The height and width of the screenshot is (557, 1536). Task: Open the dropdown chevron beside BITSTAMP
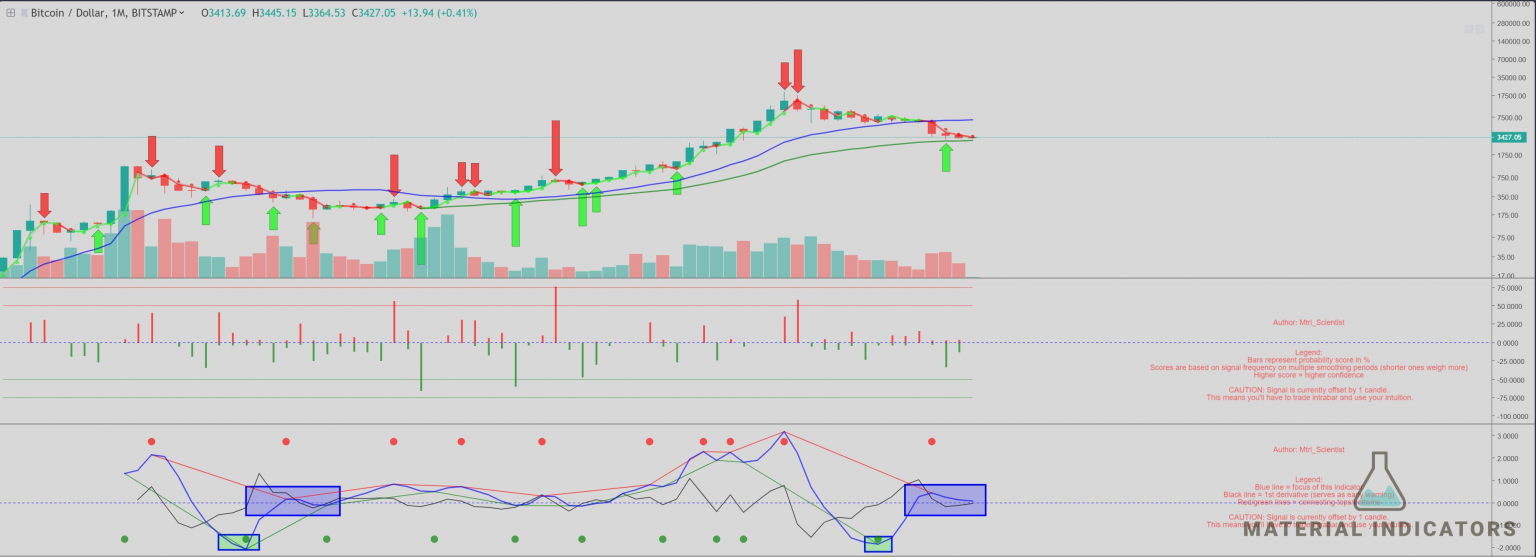pyautogui.click(x=181, y=13)
